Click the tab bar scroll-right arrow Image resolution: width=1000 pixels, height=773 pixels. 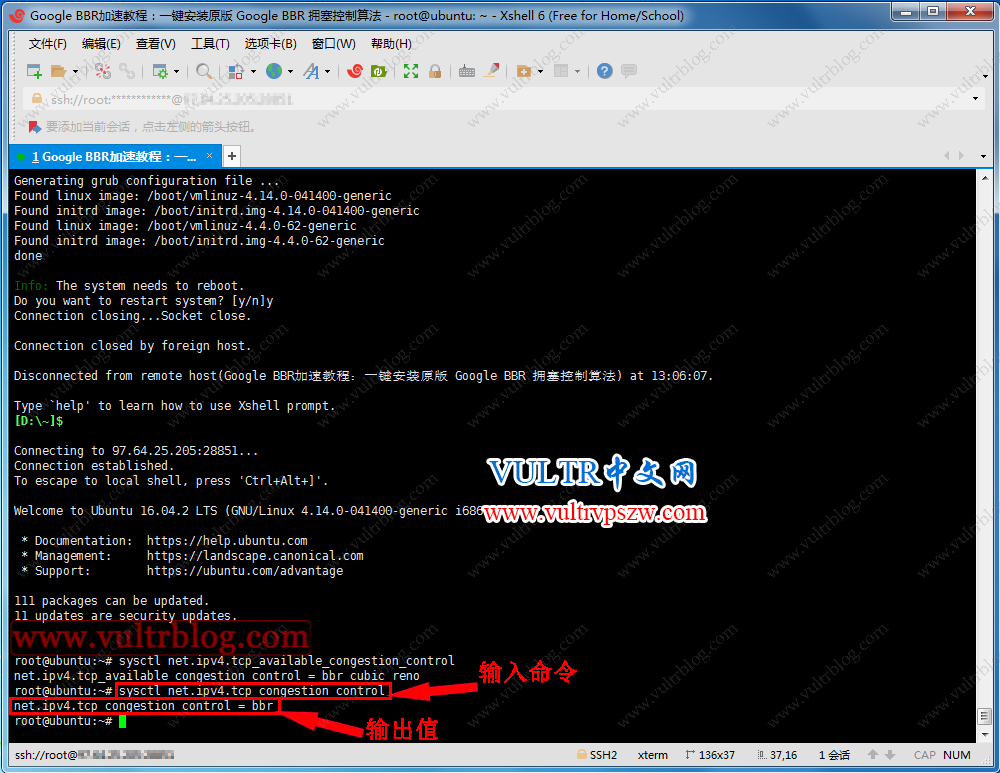click(961, 156)
